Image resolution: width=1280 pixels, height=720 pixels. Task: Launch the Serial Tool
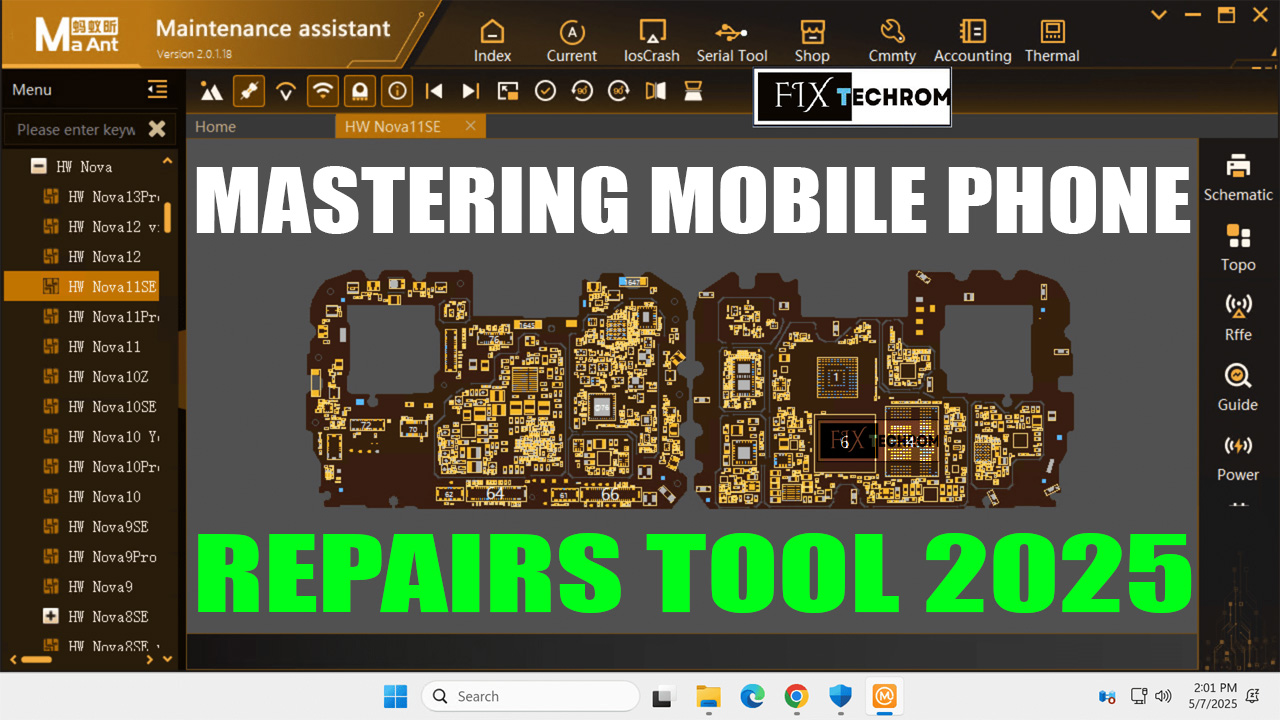click(732, 41)
